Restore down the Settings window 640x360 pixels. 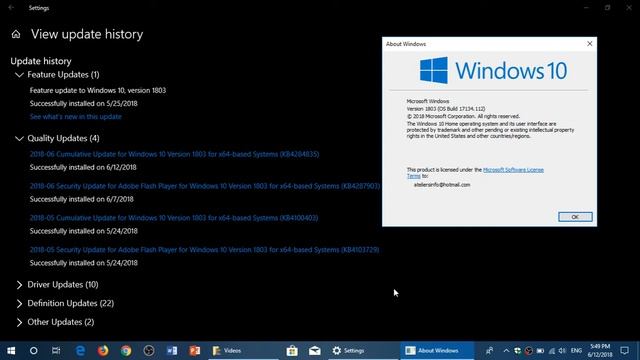point(608,7)
